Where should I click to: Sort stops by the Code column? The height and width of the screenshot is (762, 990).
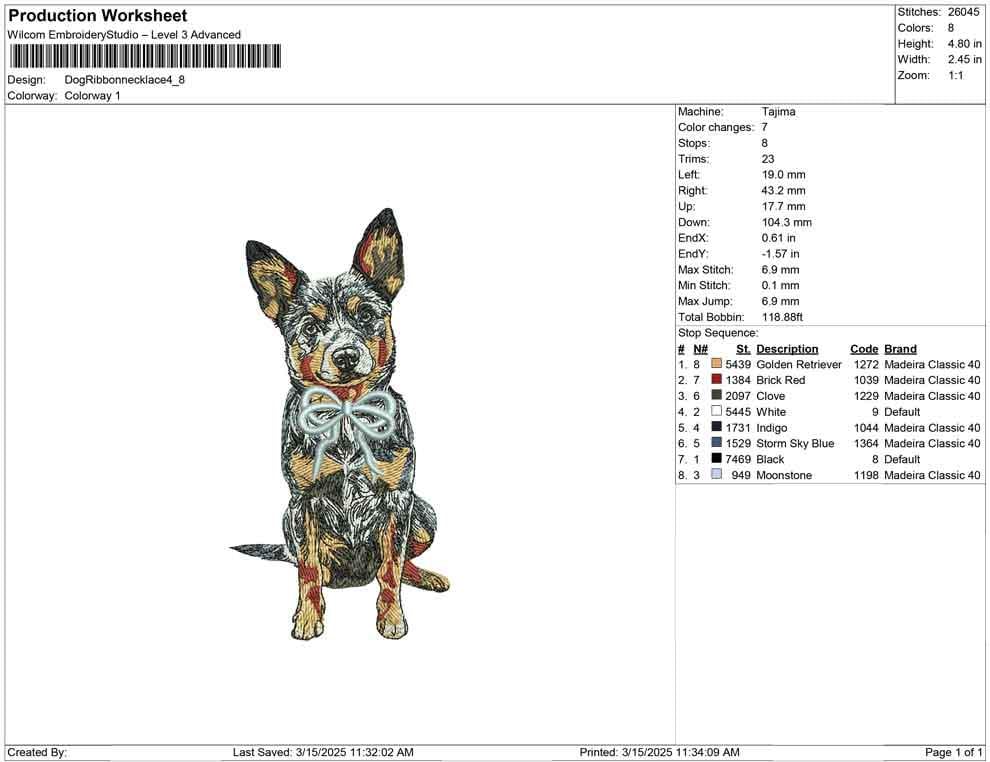(861, 348)
